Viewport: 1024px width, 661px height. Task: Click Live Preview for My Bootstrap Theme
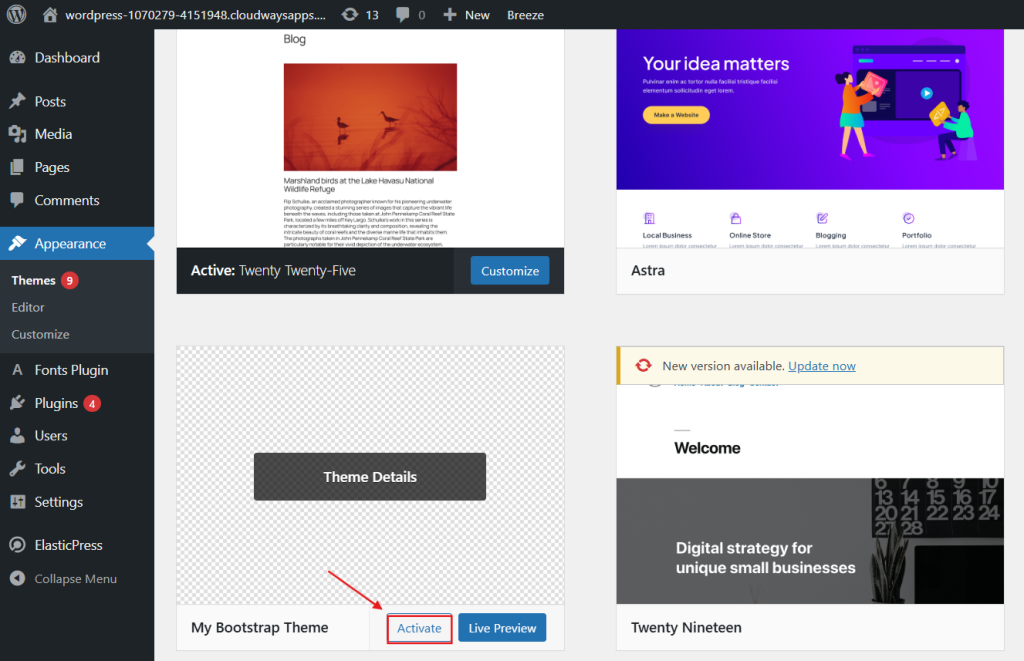[502, 628]
